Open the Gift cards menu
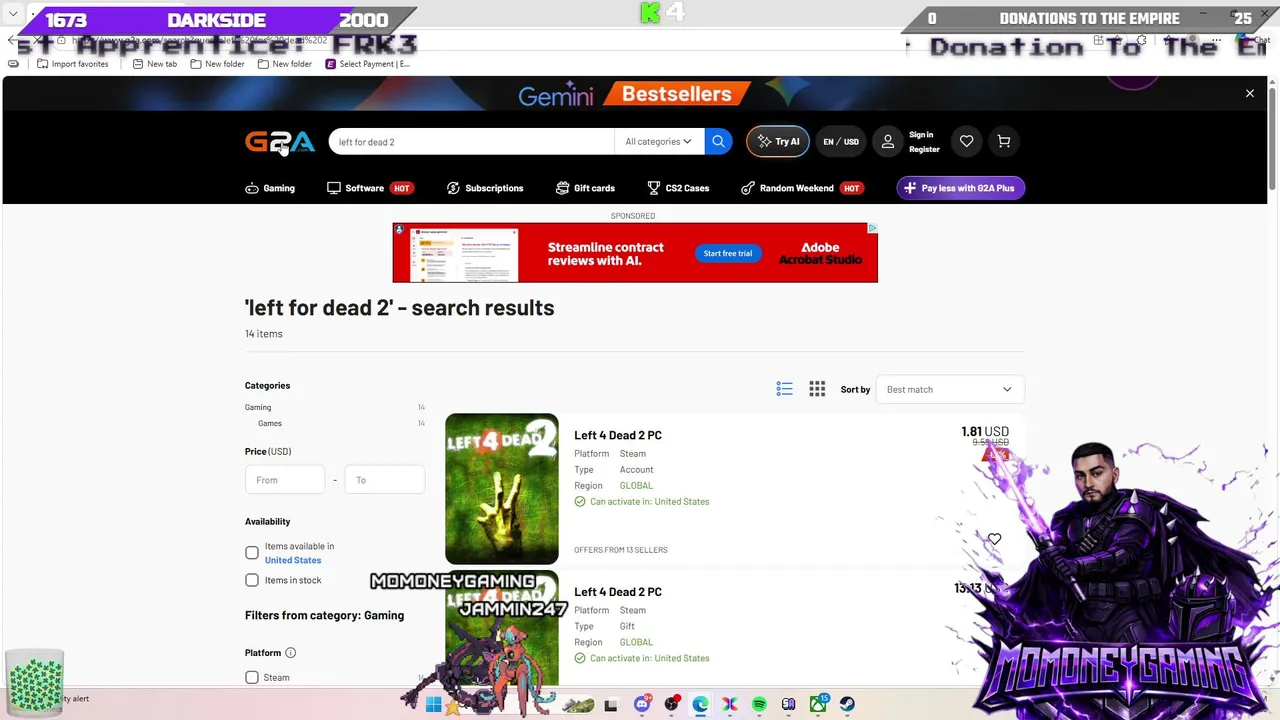 585,188
